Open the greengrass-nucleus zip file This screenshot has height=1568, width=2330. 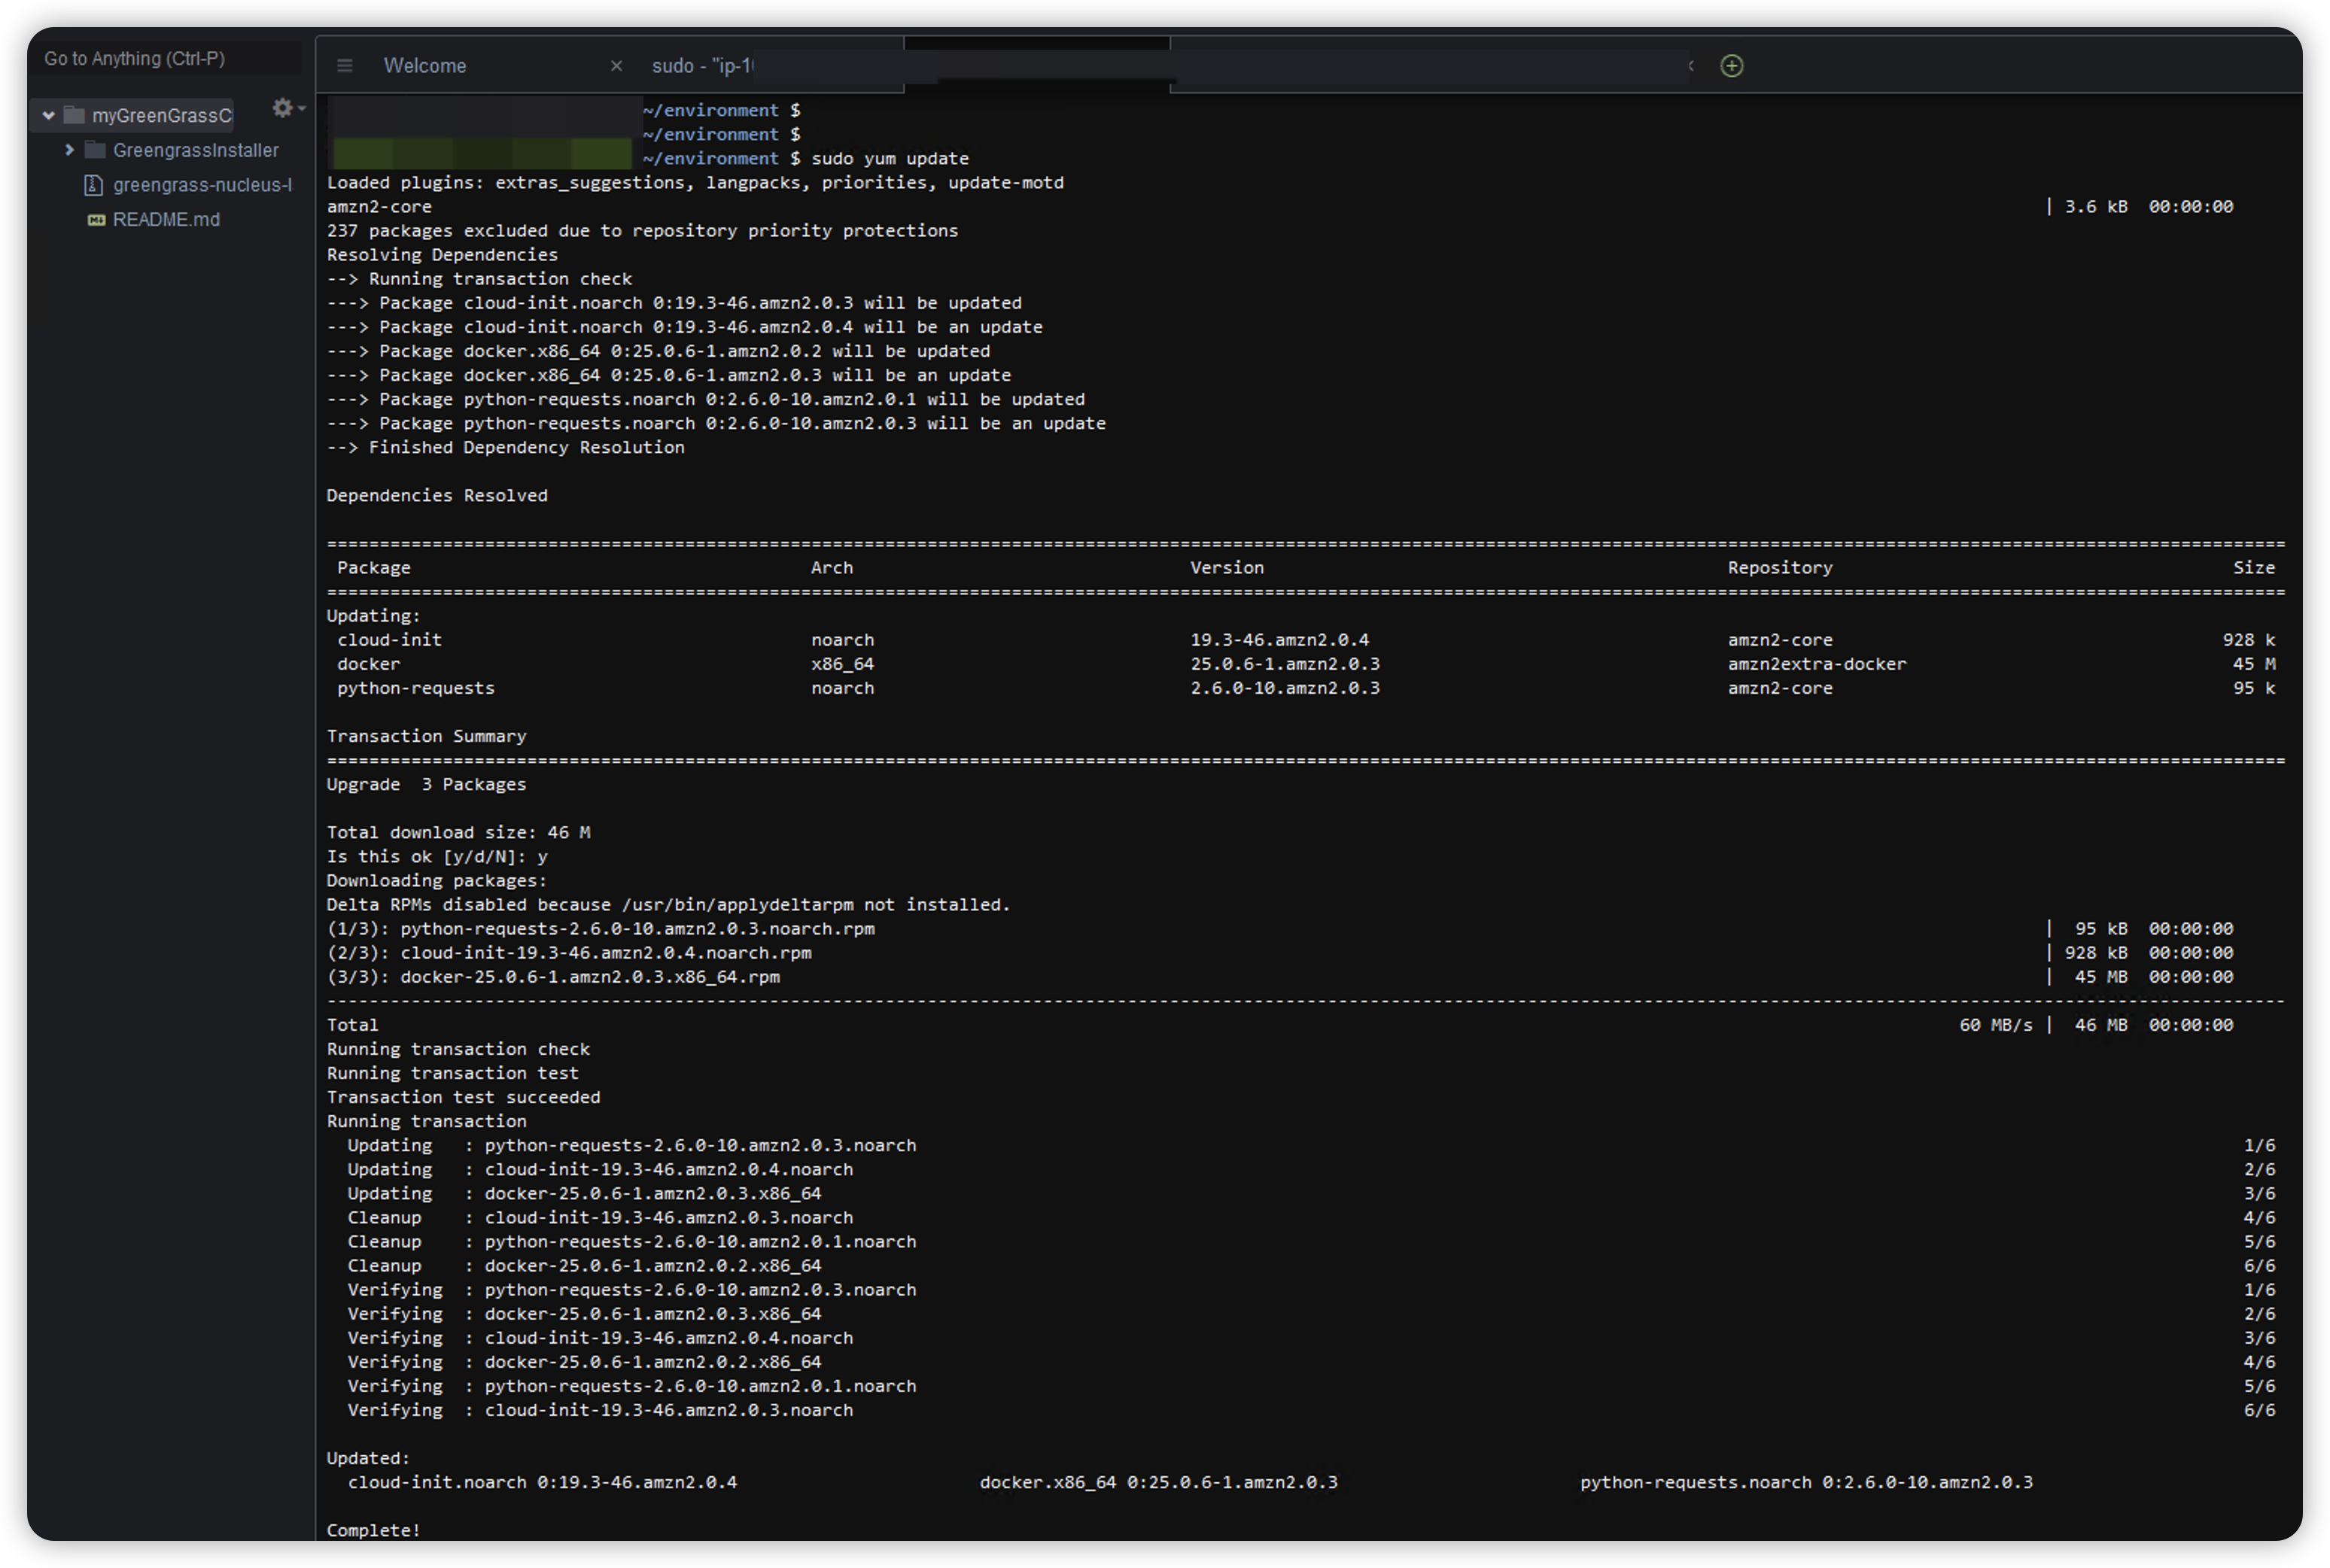point(202,185)
